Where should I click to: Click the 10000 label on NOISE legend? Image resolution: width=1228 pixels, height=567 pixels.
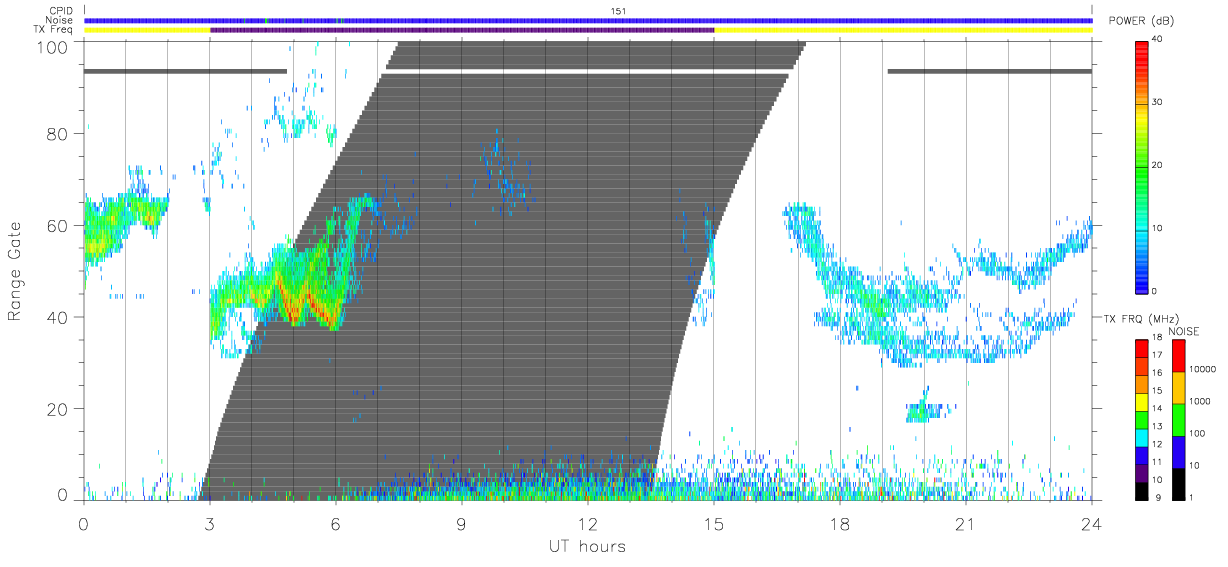1201,369
